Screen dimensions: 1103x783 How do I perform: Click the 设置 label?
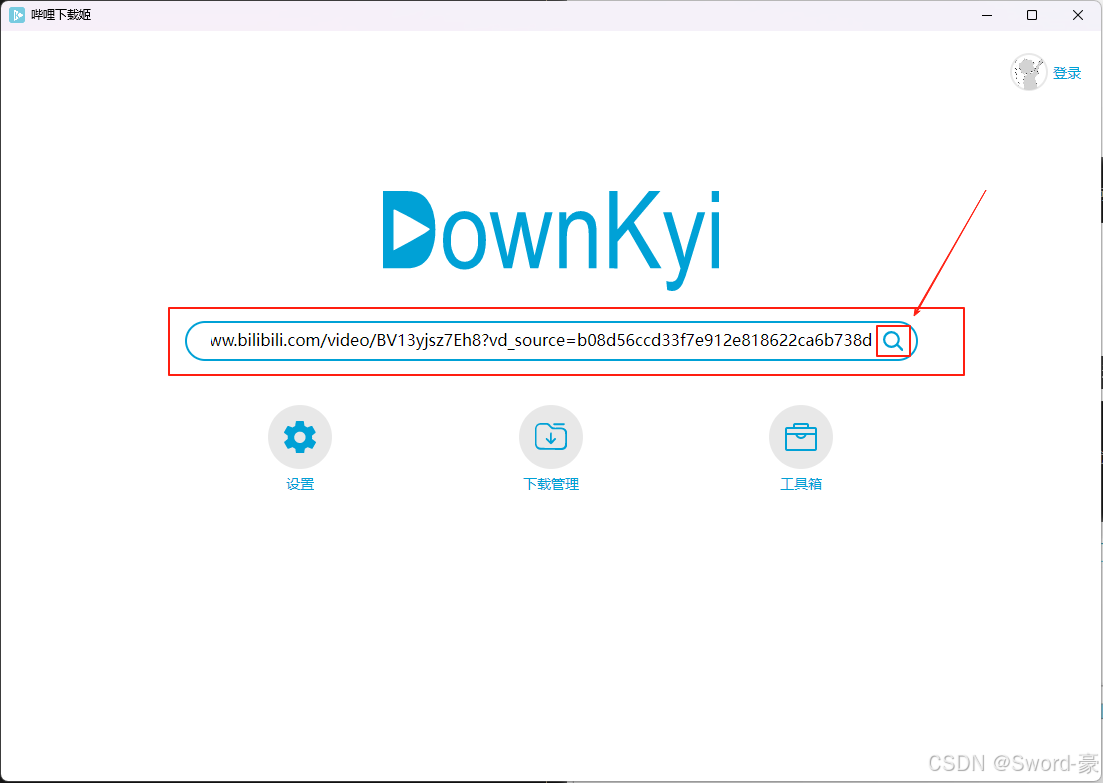point(300,484)
